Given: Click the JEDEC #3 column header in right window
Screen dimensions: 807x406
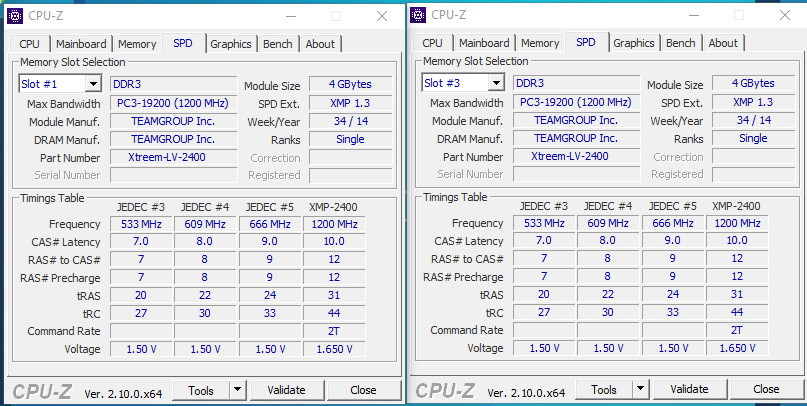Looking at the screenshot, I should point(543,206).
